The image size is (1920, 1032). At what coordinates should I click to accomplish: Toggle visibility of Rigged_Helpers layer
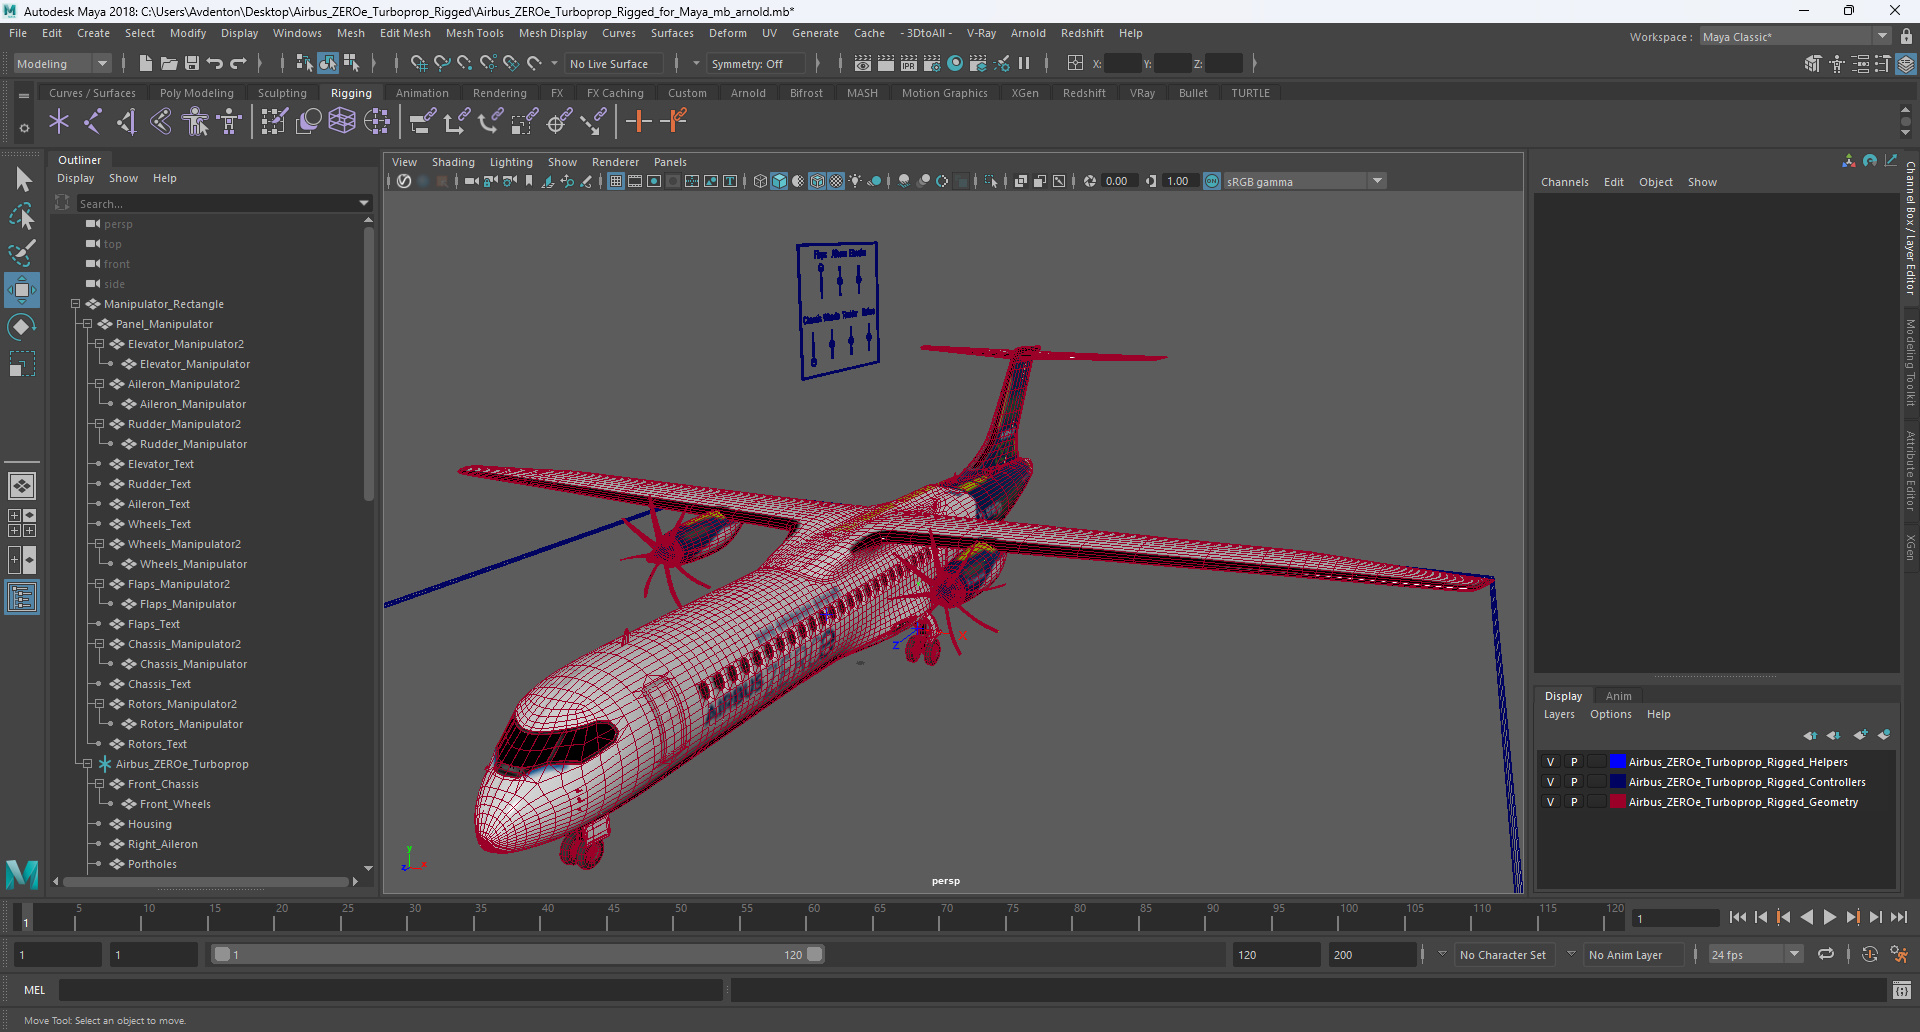pyautogui.click(x=1551, y=762)
